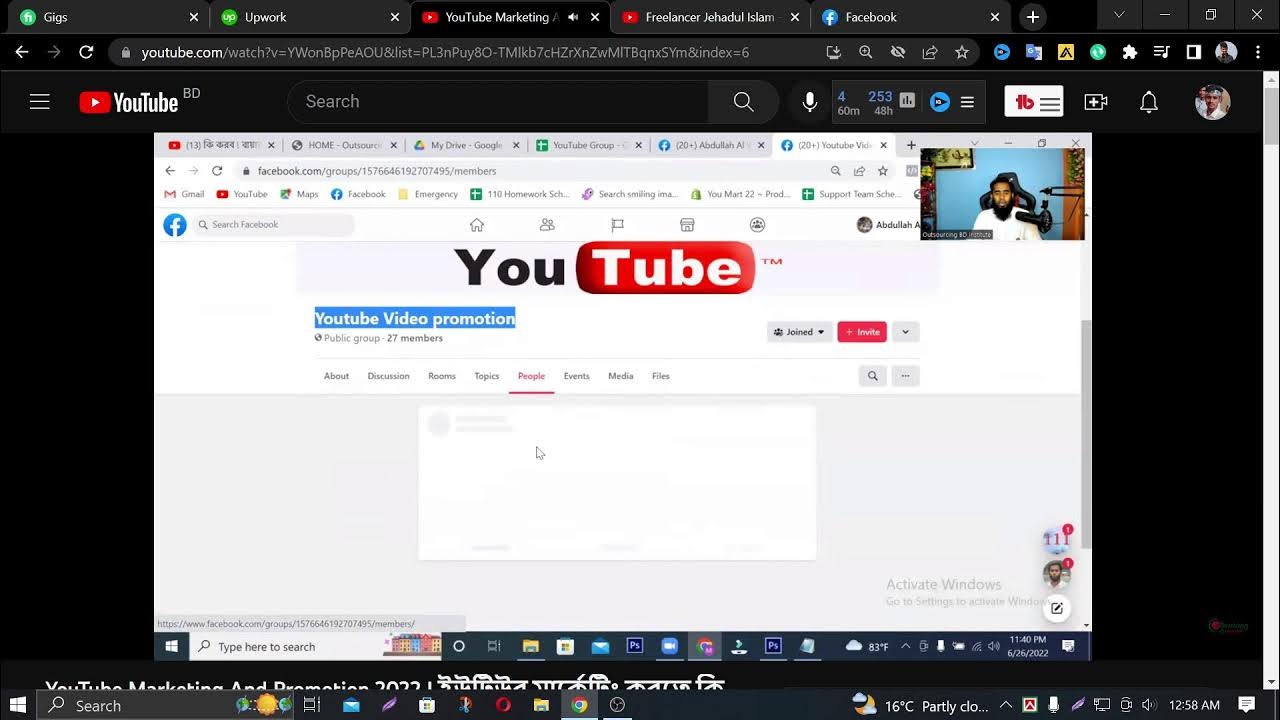Close the Gigs tab
The height and width of the screenshot is (720, 1280).
tap(194, 17)
